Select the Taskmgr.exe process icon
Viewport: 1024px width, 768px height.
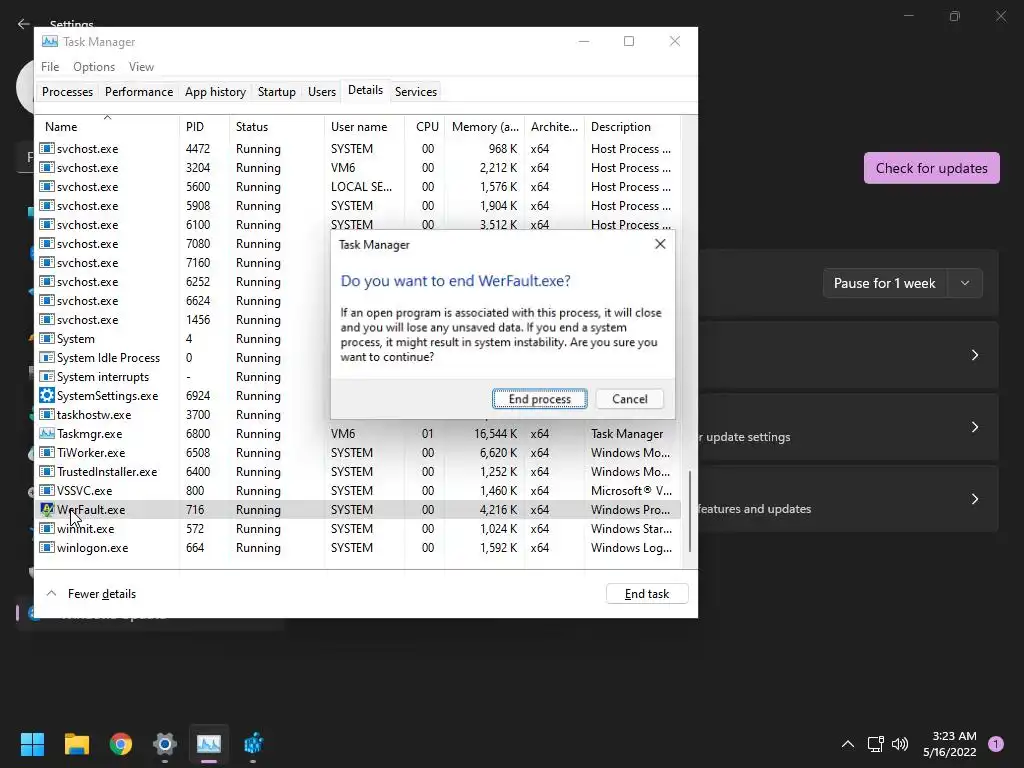[x=46, y=433]
